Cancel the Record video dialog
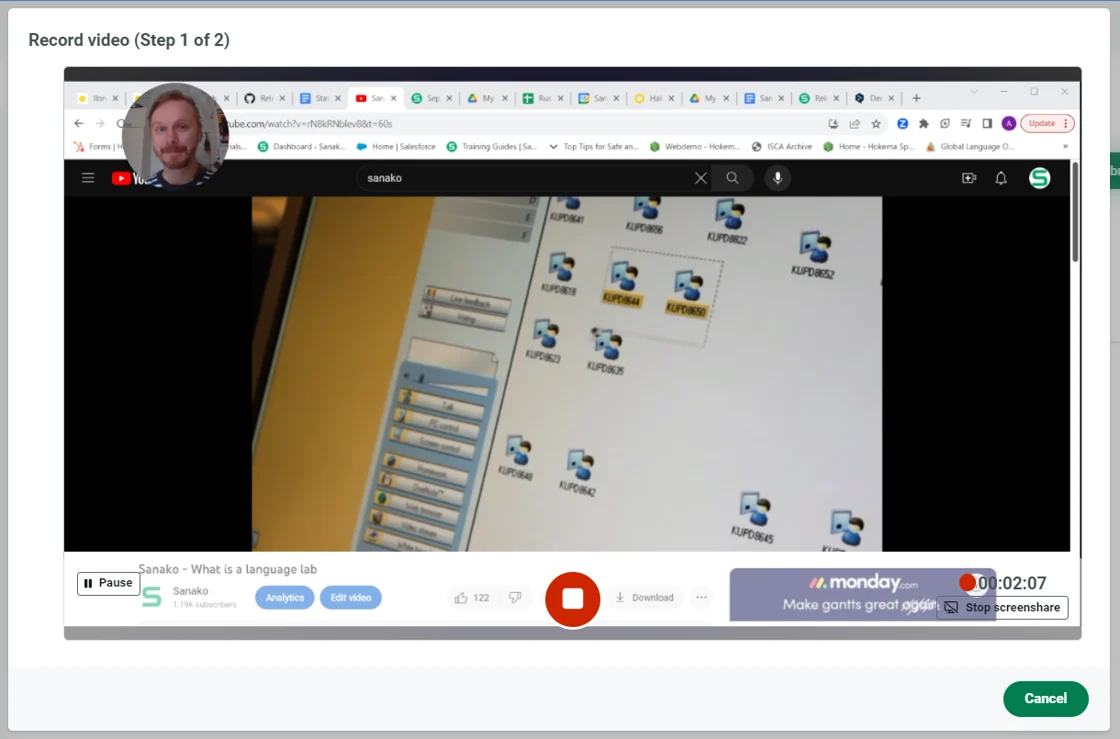This screenshot has width=1120, height=739. point(1045,698)
